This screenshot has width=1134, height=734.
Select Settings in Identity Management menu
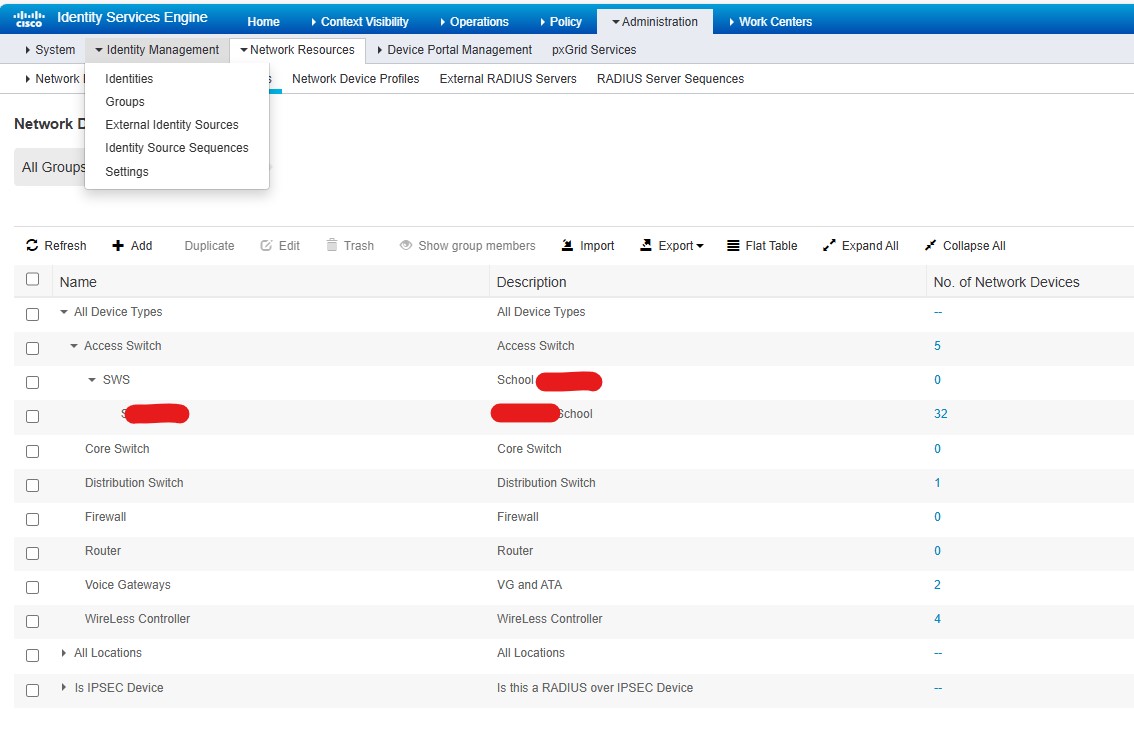127,171
